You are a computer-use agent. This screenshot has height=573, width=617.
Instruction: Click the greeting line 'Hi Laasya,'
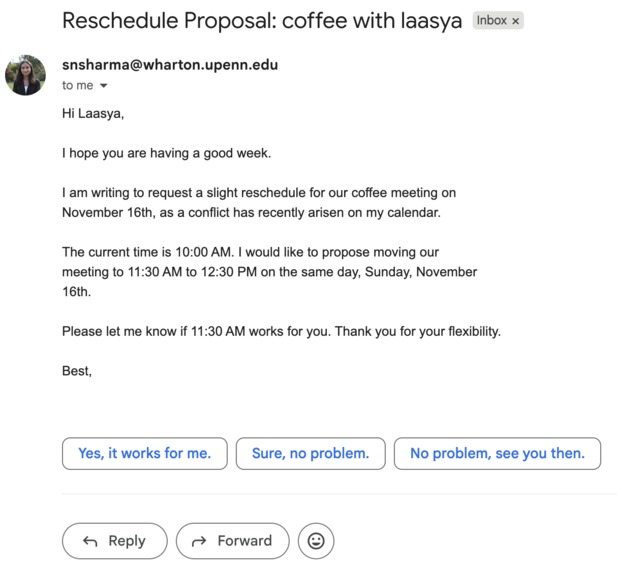click(x=93, y=113)
